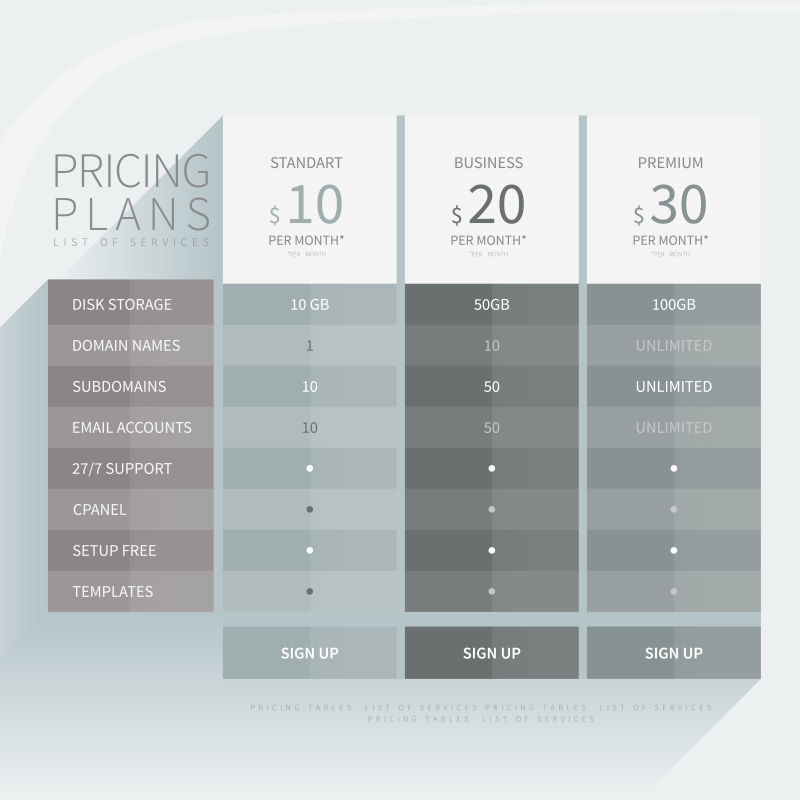The height and width of the screenshot is (800, 800).
Task: Click the 27/7 Support dot for Standart
Action: click(310, 468)
